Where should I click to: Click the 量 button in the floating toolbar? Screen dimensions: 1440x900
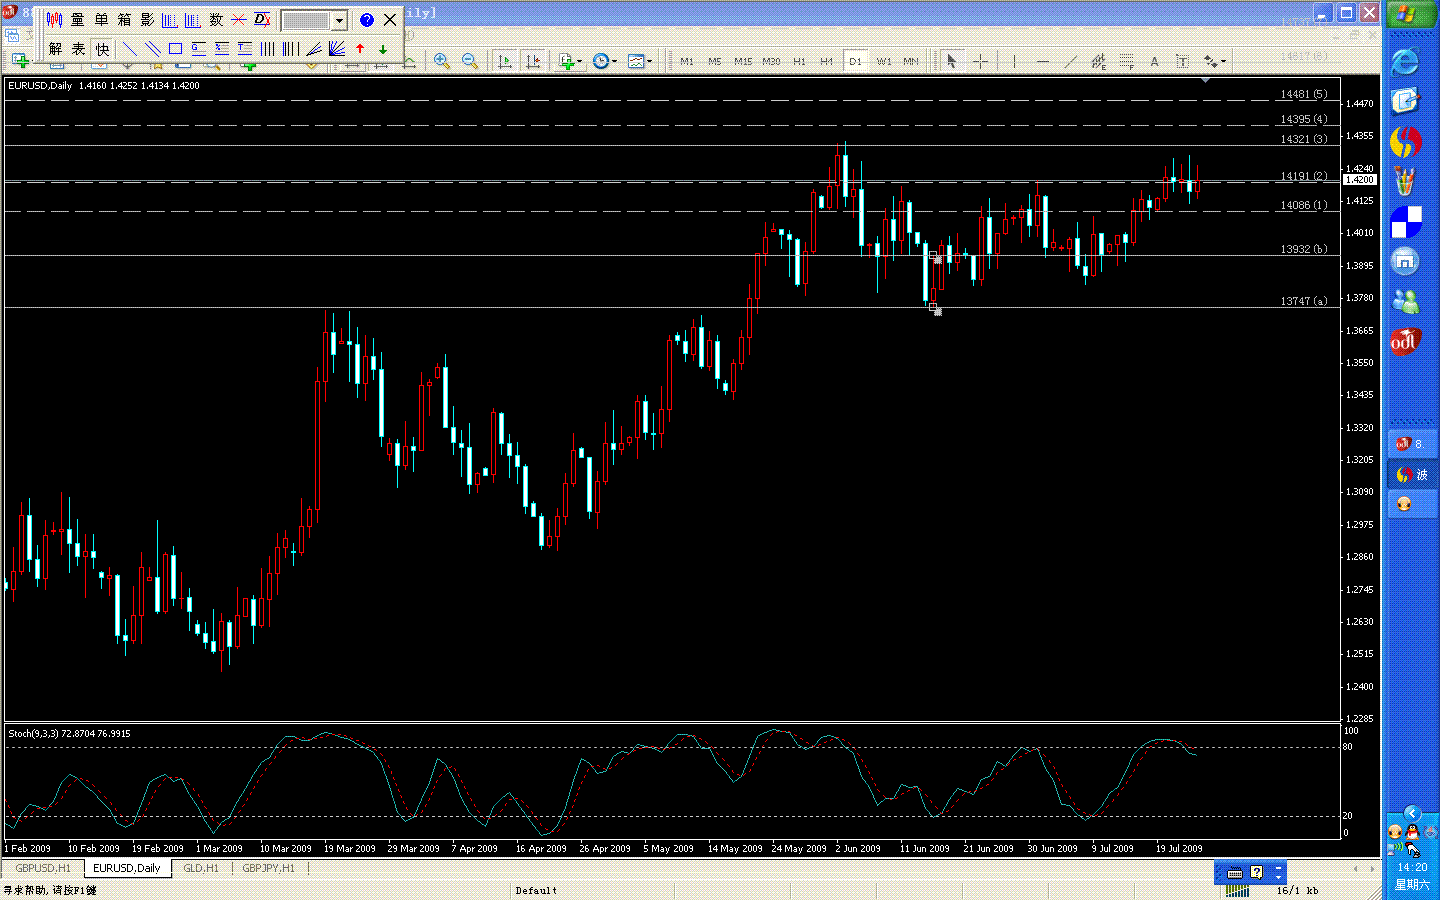point(78,20)
